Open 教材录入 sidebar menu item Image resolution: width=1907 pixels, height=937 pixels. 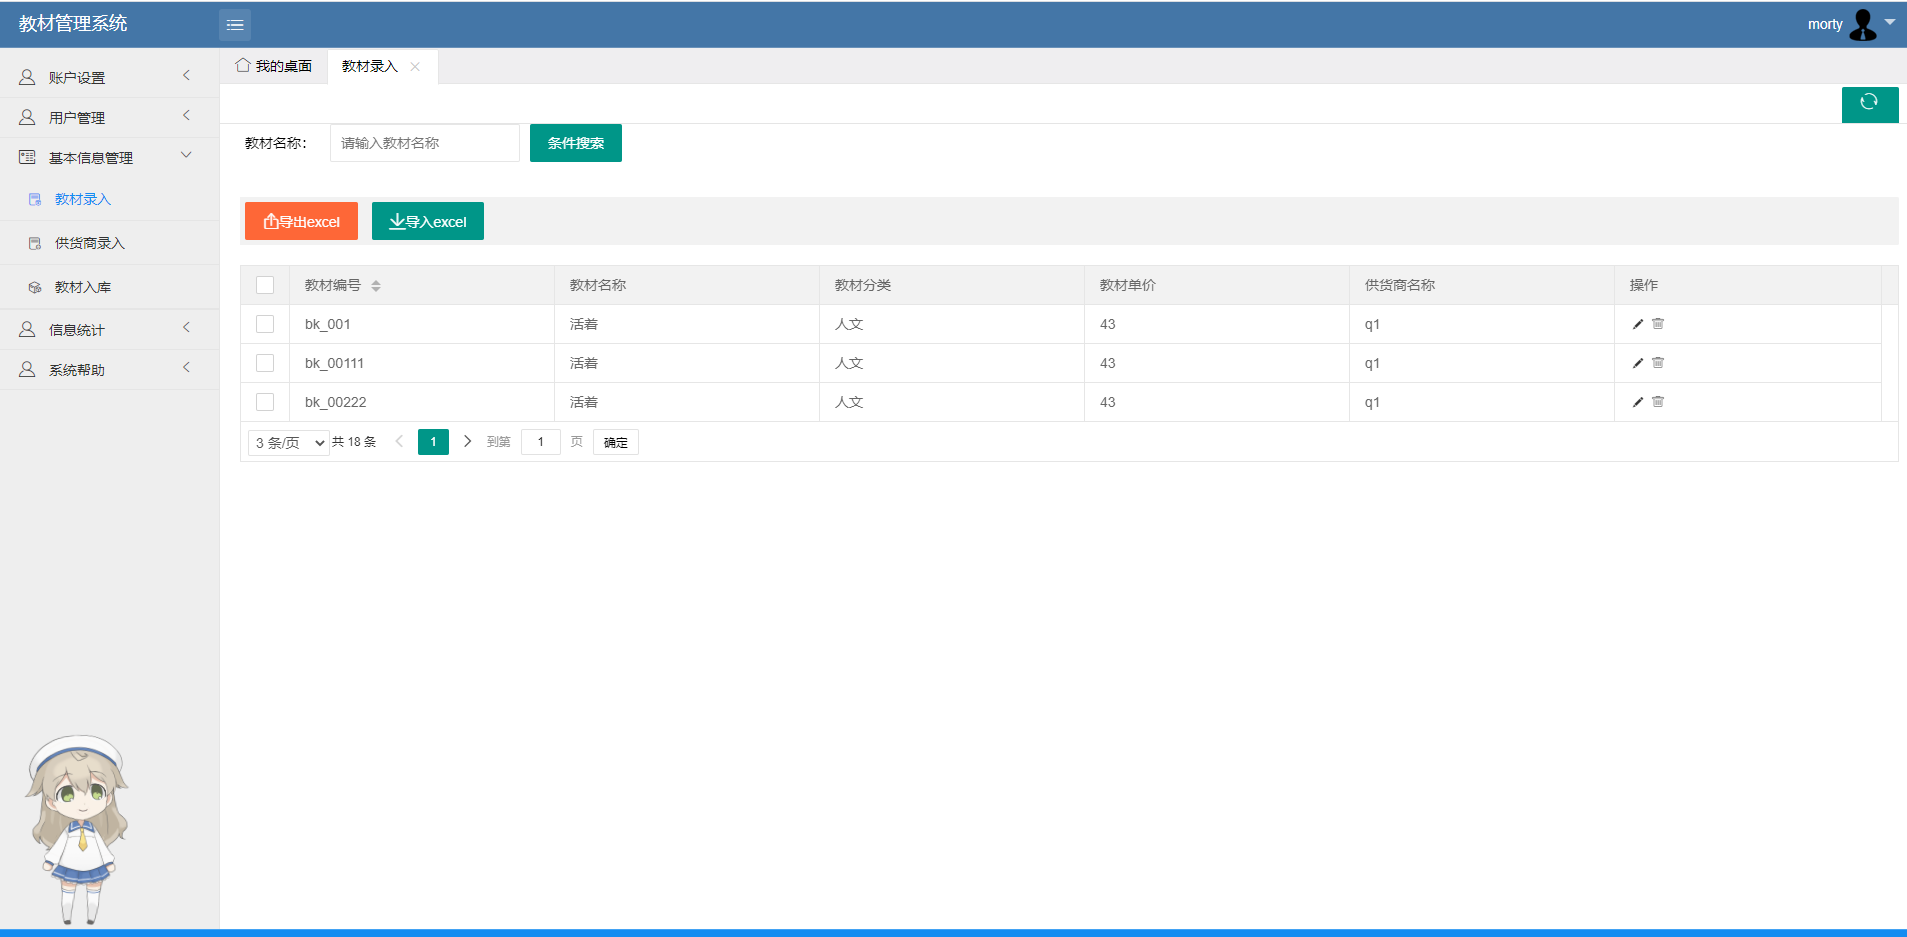click(110, 199)
